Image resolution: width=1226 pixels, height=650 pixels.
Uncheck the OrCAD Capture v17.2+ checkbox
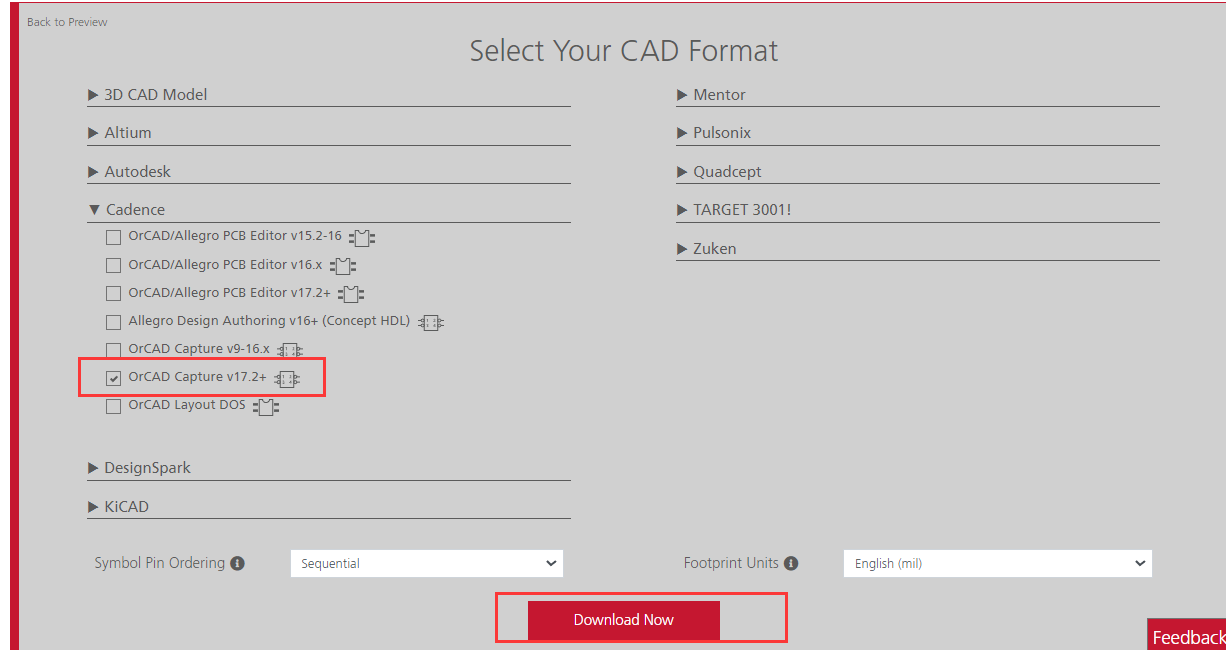[x=114, y=378]
